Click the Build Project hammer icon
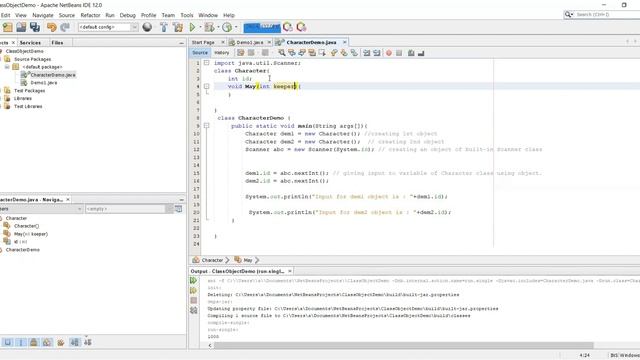 (164, 27)
